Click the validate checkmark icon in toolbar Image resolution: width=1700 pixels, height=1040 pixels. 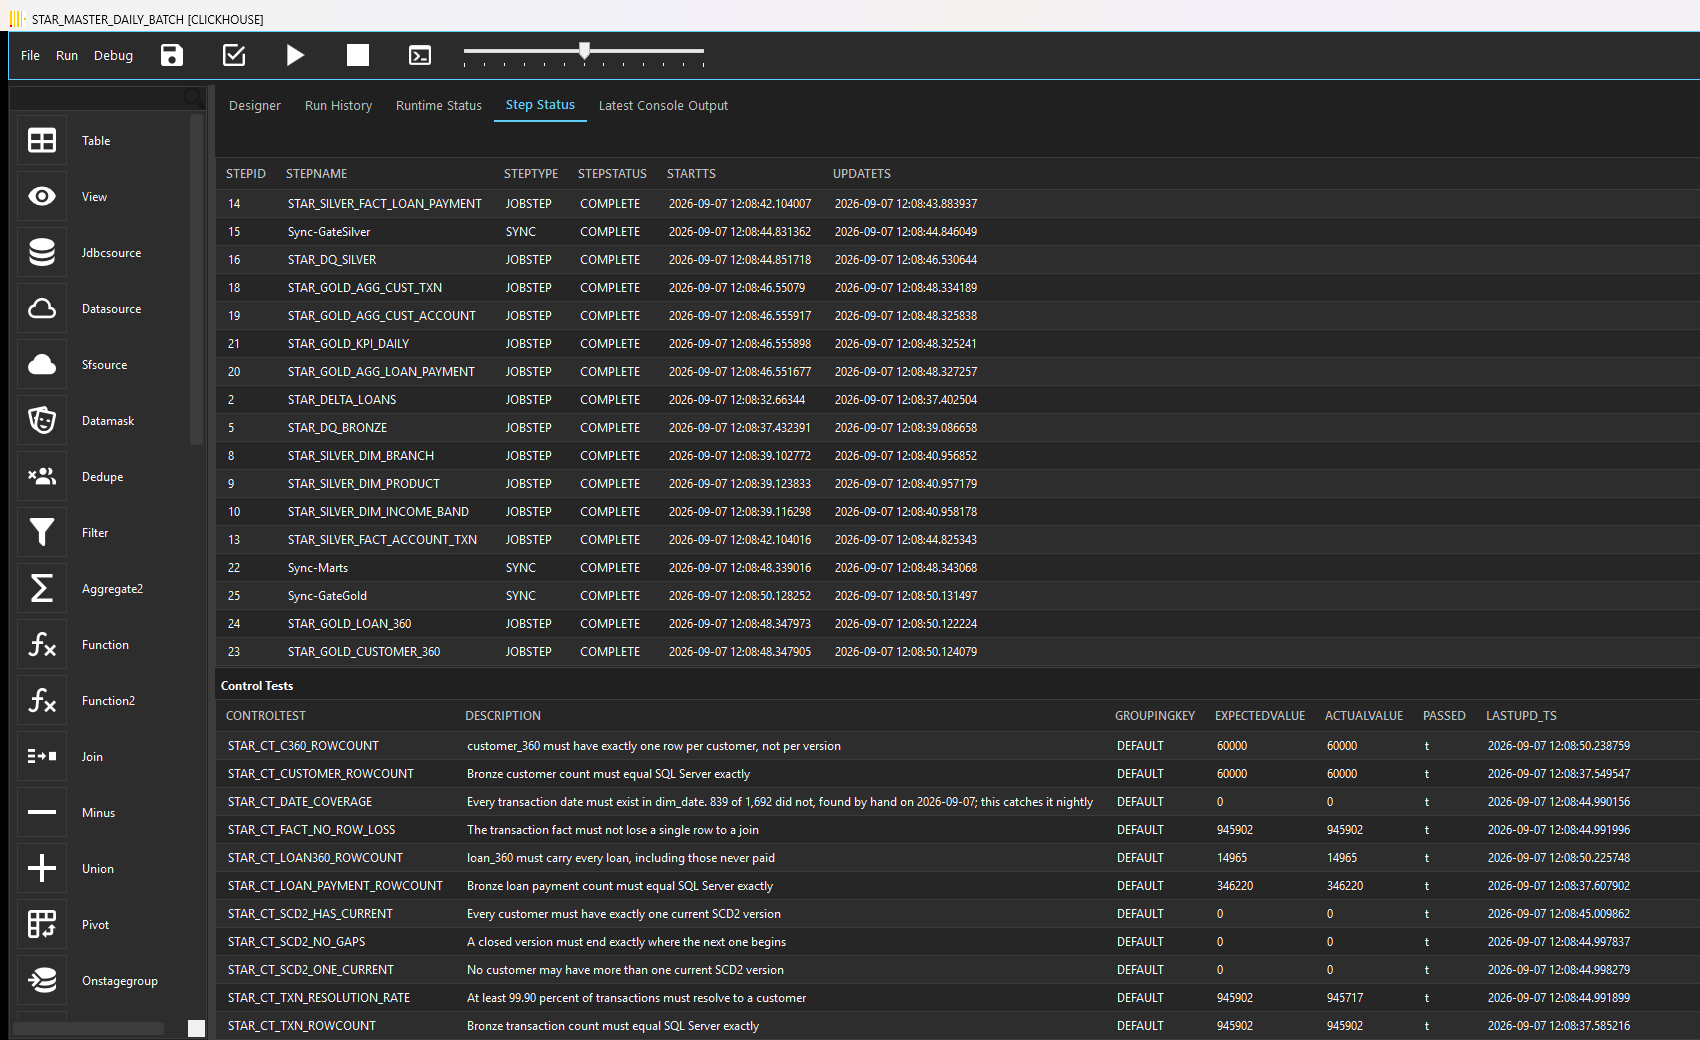(234, 55)
